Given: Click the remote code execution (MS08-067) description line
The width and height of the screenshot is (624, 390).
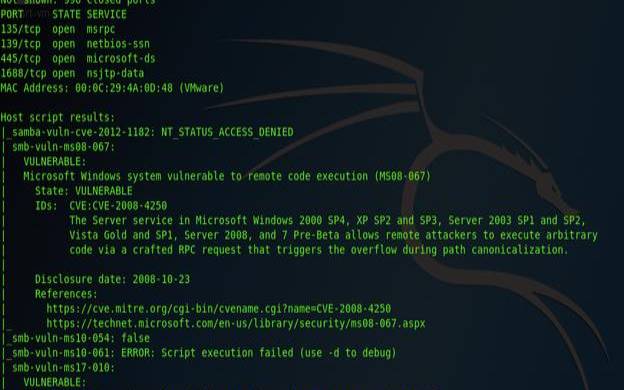Looking at the screenshot, I should [227, 176].
